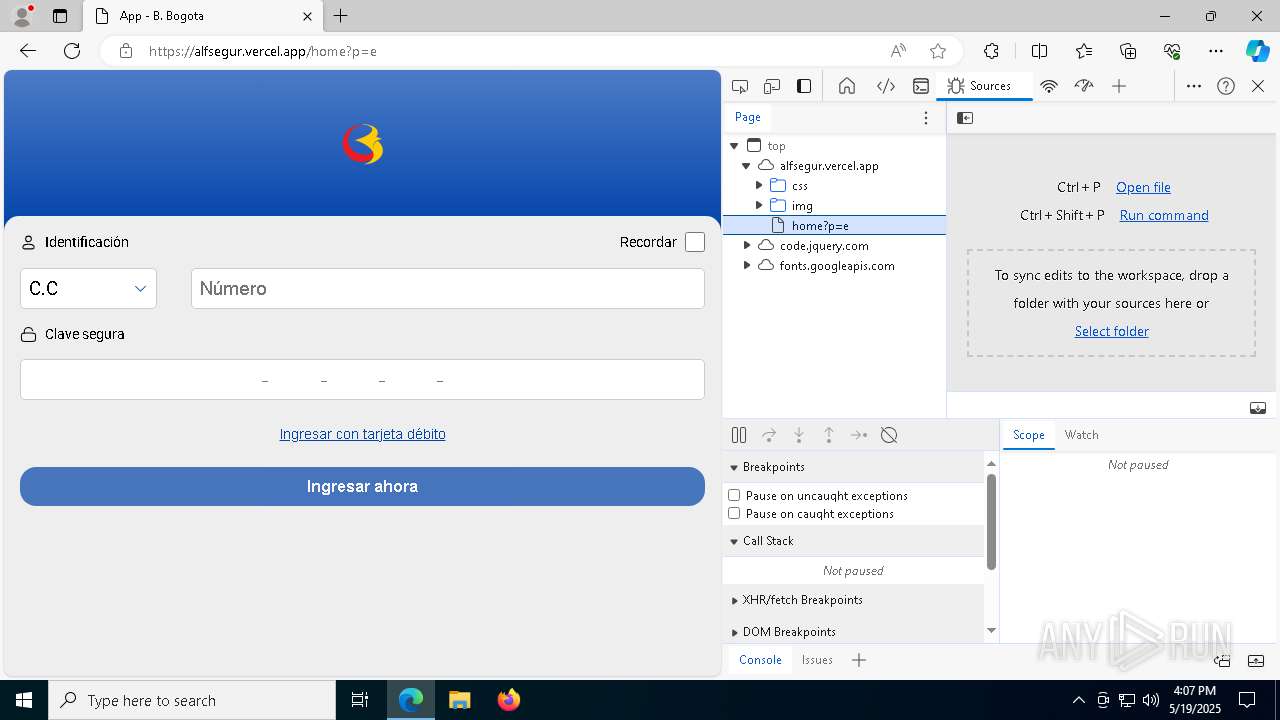Expand code.jquery.com node
The width and height of the screenshot is (1280, 720).
click(747, 245)
